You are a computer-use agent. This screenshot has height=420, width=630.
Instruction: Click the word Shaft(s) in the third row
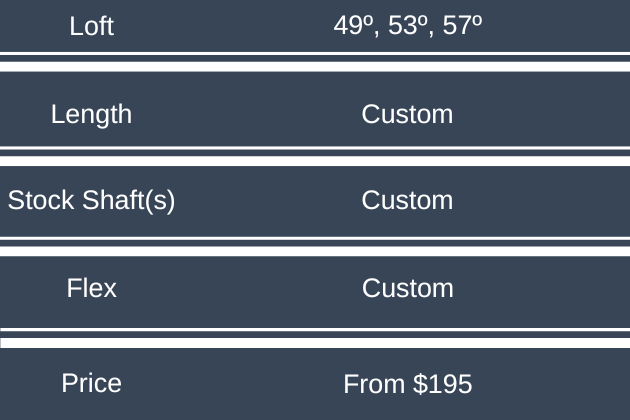point(128,200)
